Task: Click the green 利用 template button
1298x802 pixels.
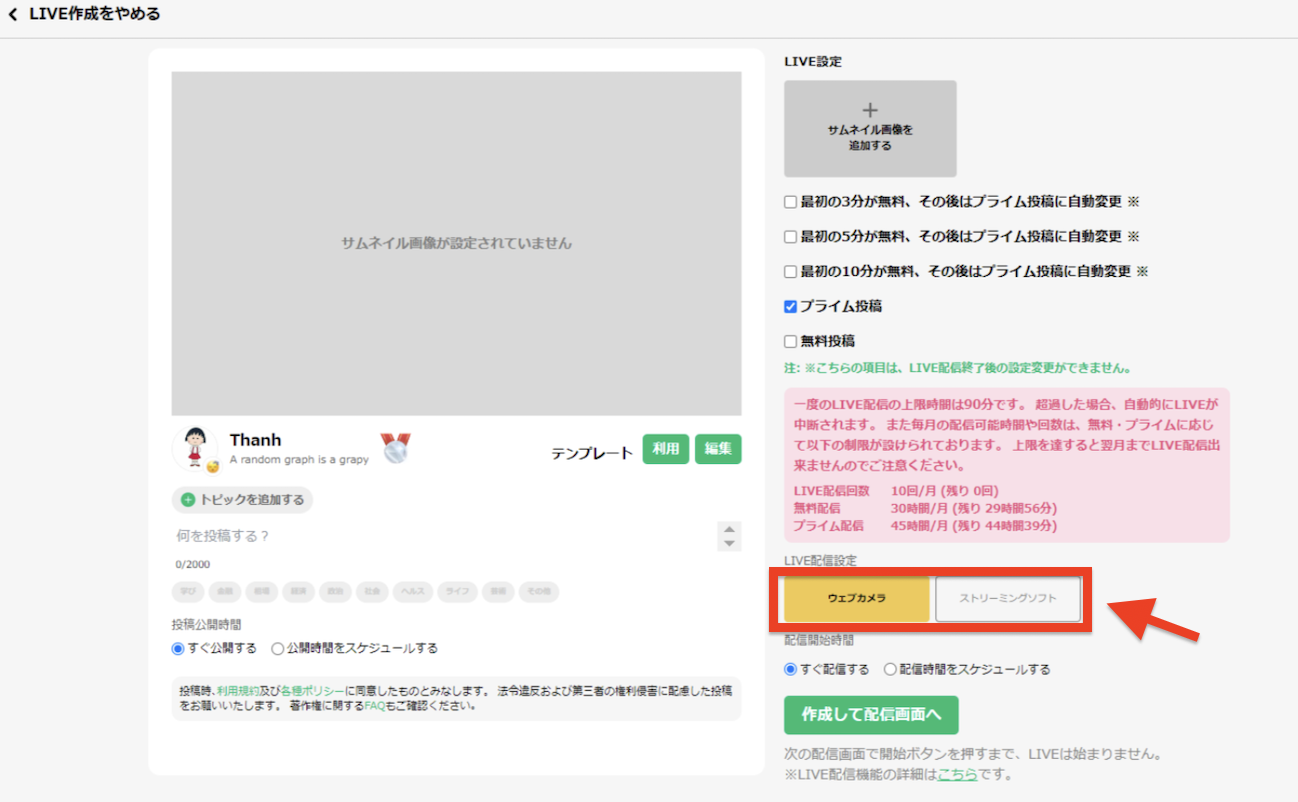Action: click(x=665, y=450)
